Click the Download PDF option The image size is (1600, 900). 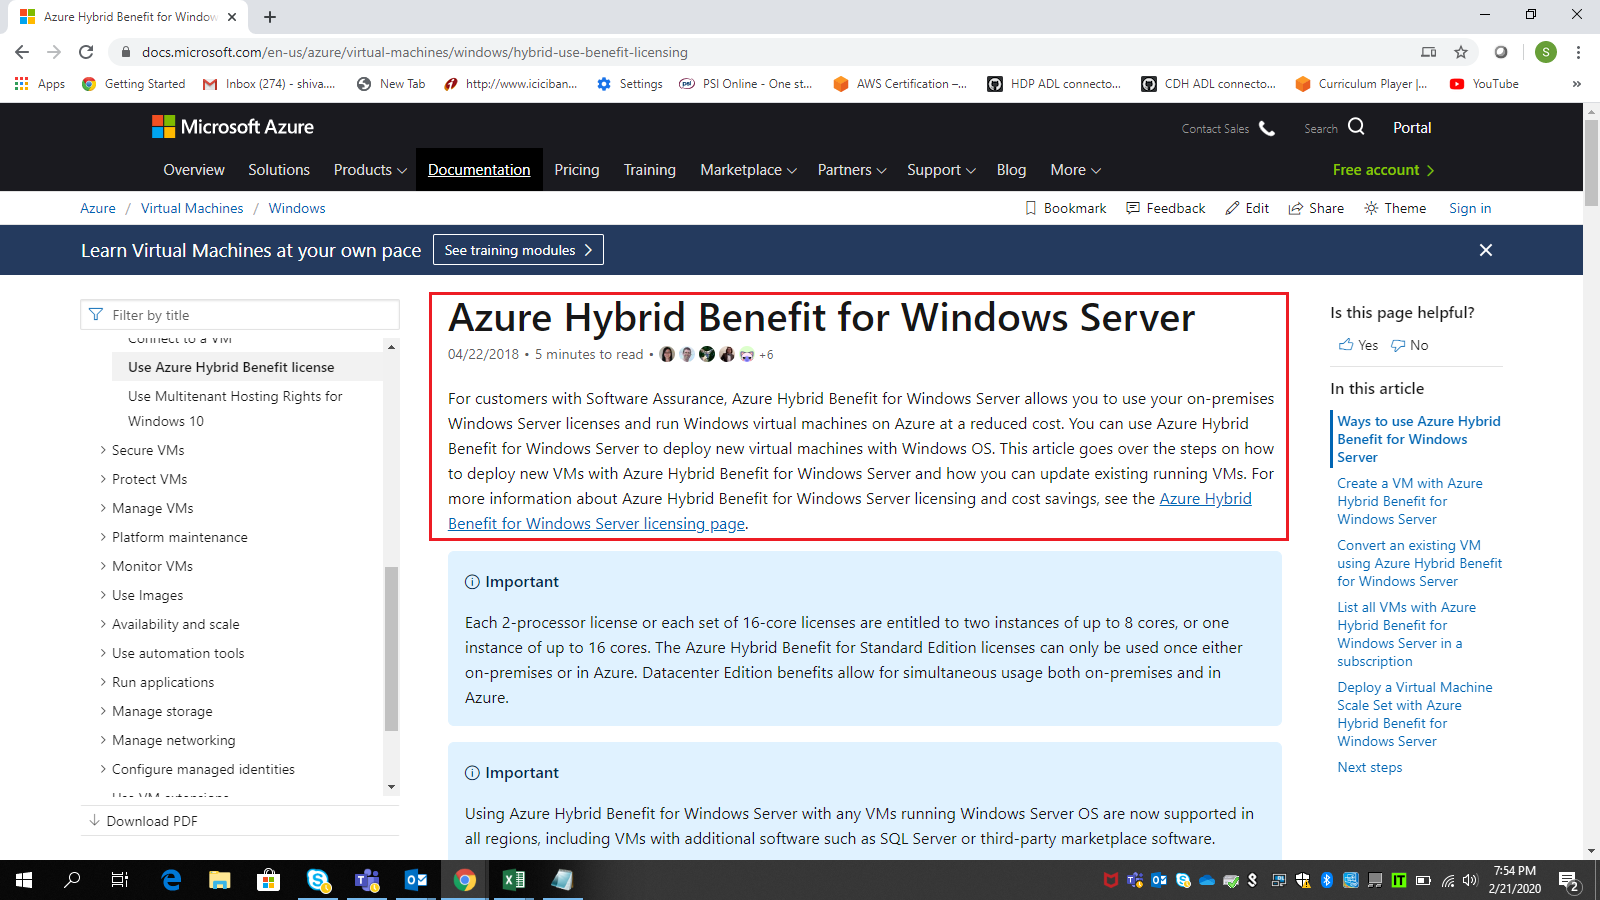pos(143,821)
